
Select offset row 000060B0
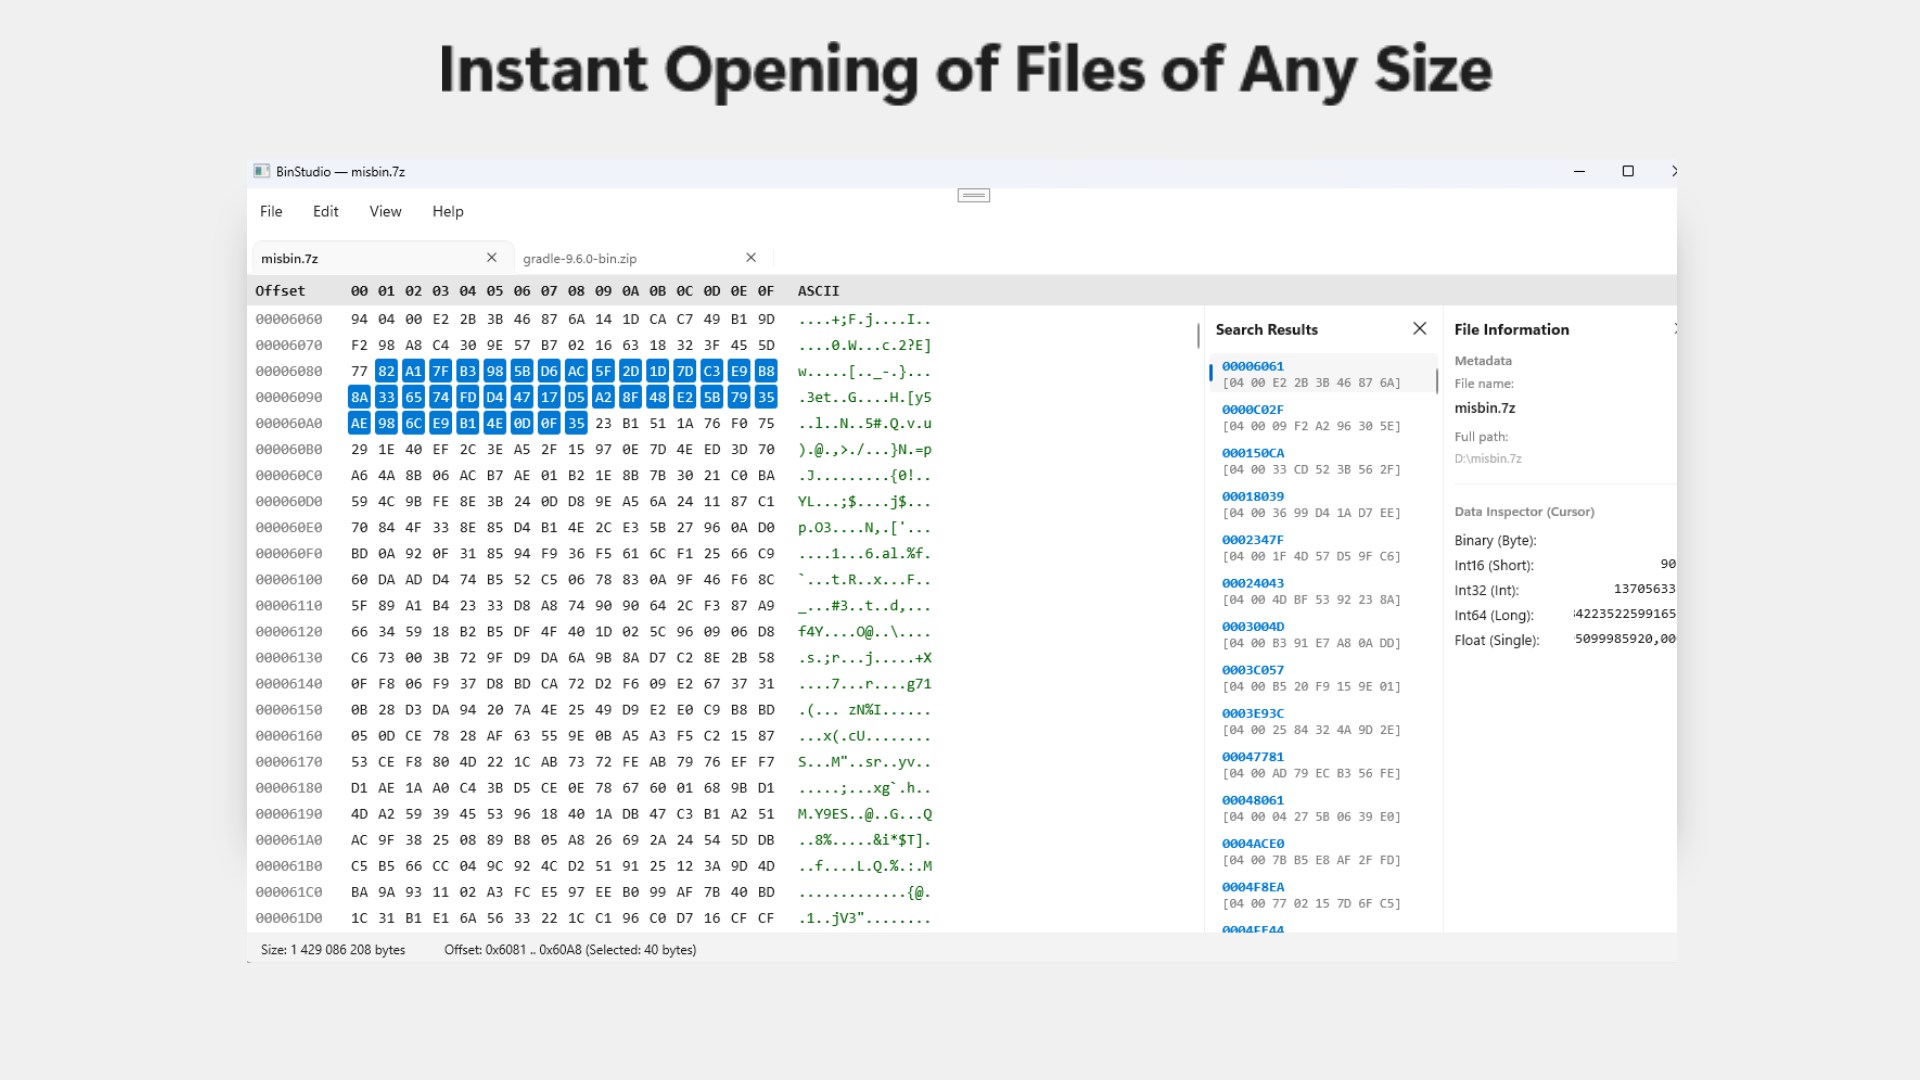[x=289, y=449]
